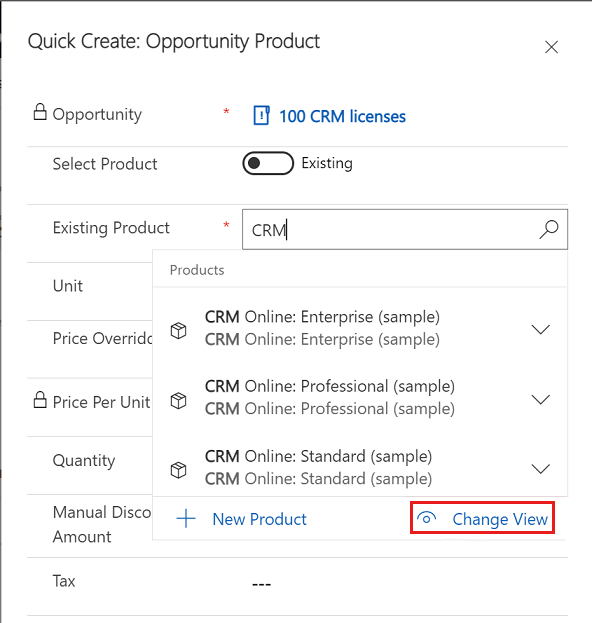Viewport: 592px width, 623px height.
Task: Expand details for CRM Online: Enterprise (sample)
Action: point(541,329)
